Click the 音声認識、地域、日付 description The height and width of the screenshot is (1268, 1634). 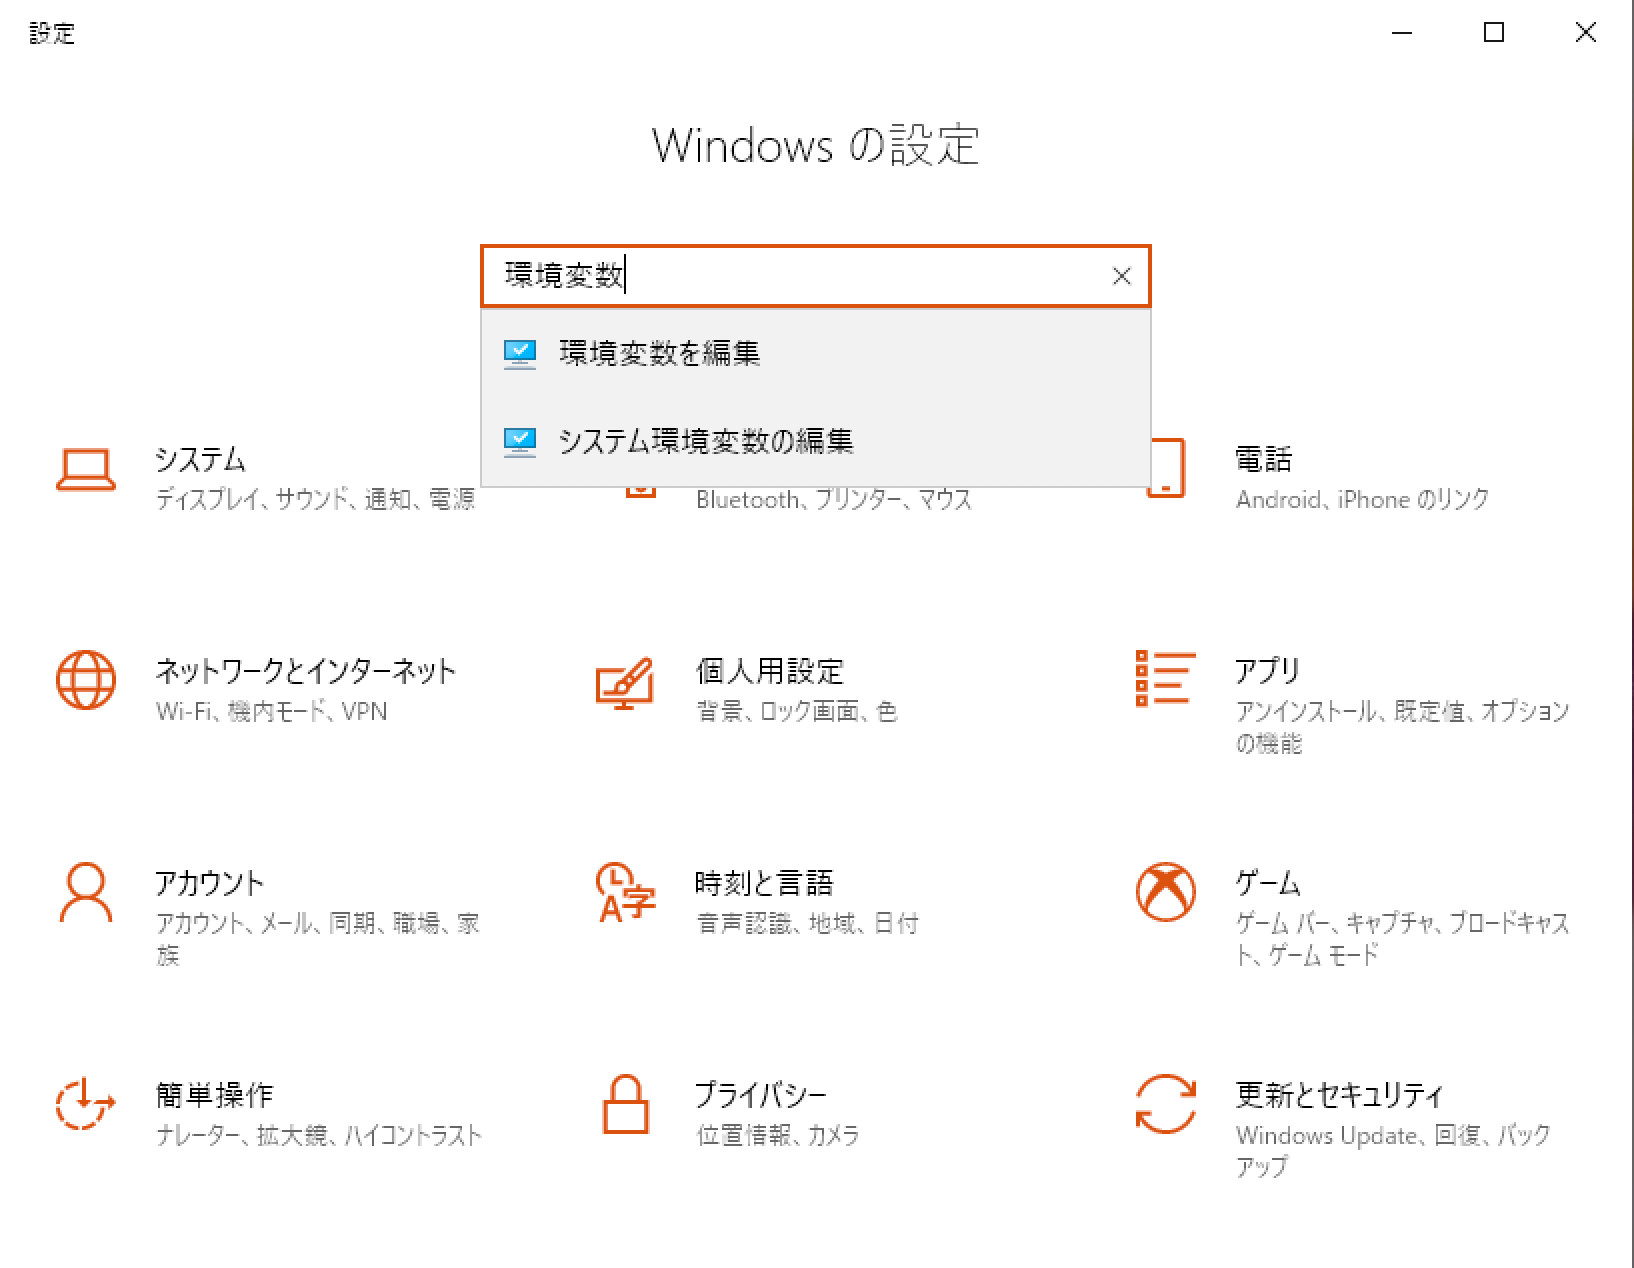click(807, 923)
